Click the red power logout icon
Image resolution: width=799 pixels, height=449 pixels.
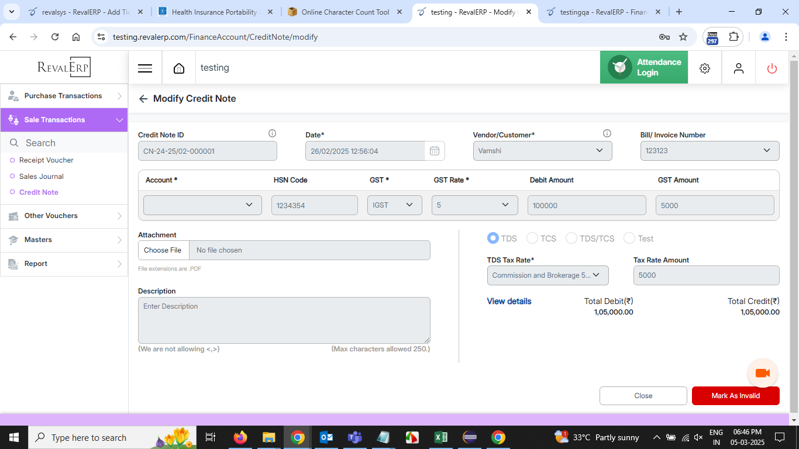pyautogui.click(x=771, y=68)
